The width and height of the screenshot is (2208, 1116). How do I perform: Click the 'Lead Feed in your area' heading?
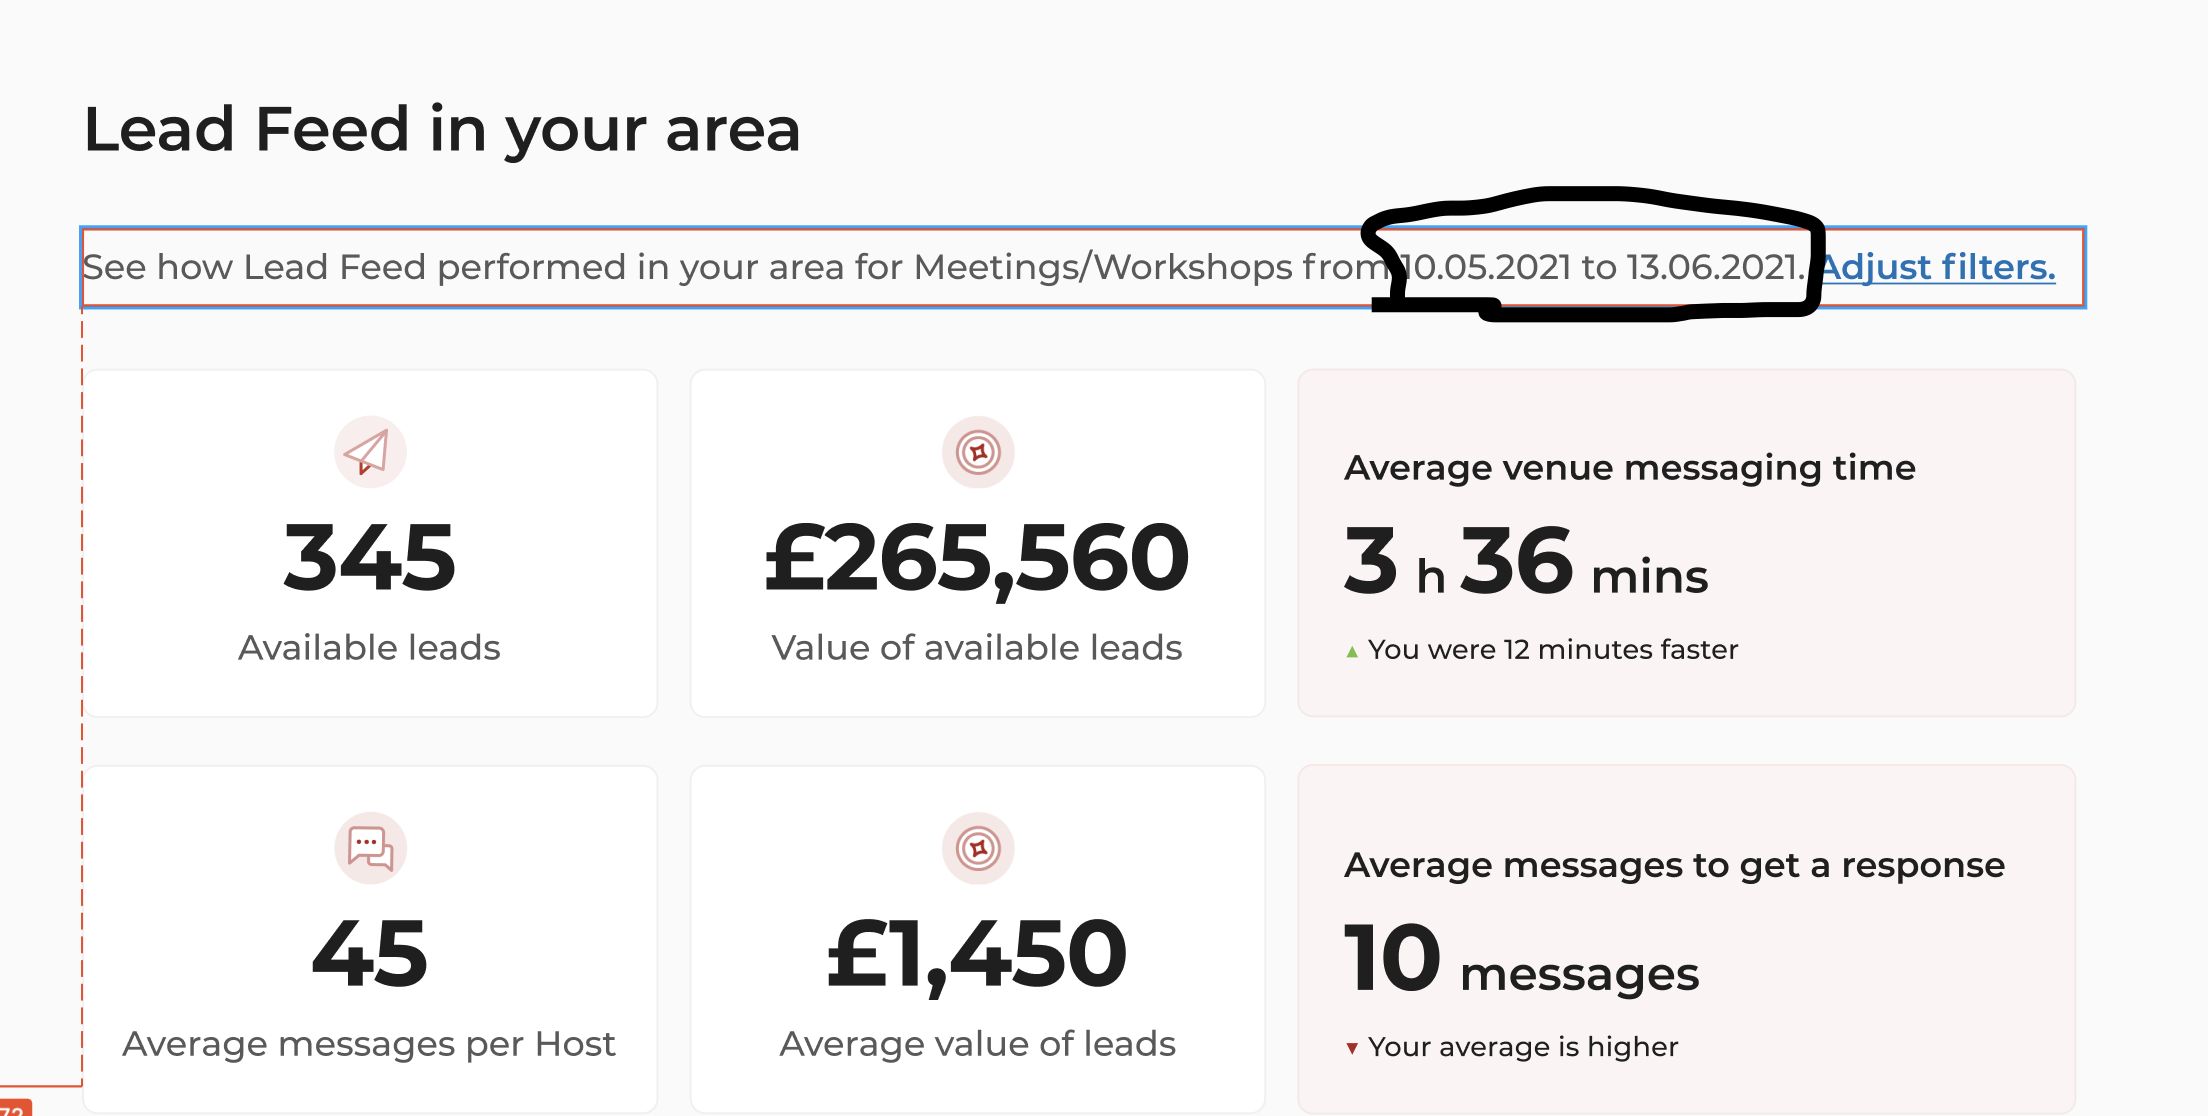(x=442, y=129)
